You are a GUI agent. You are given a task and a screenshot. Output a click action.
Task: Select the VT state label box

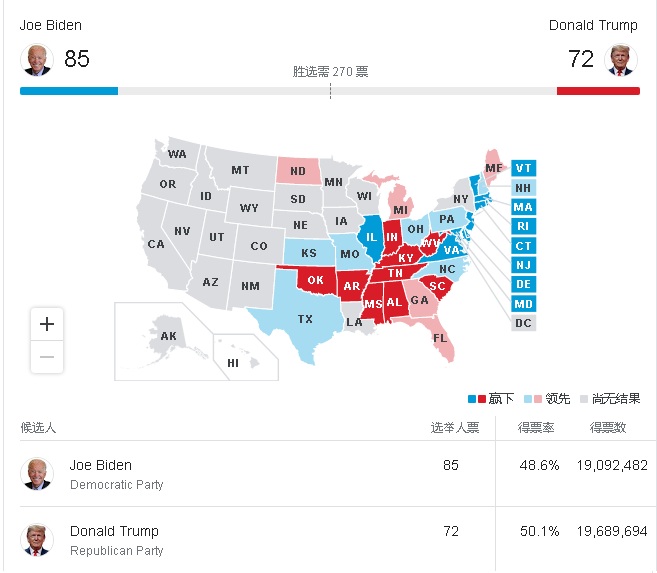(x=523, y=168)
